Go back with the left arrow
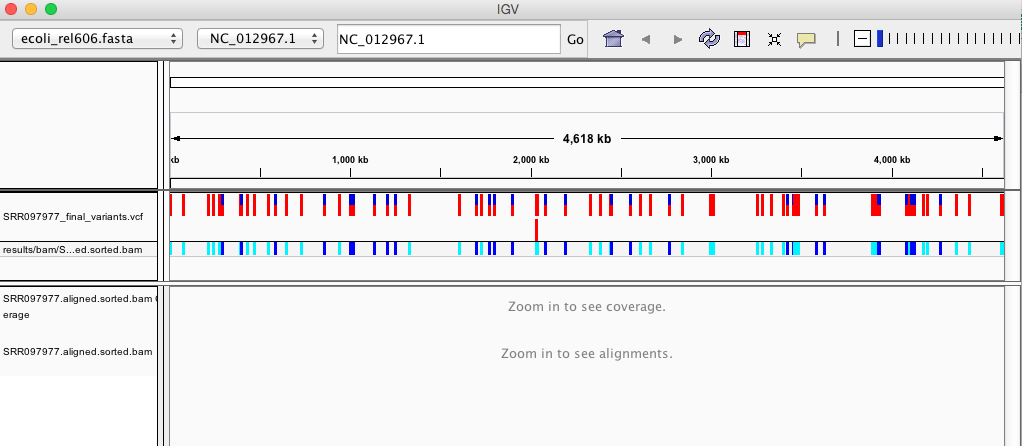 point(646,39)
